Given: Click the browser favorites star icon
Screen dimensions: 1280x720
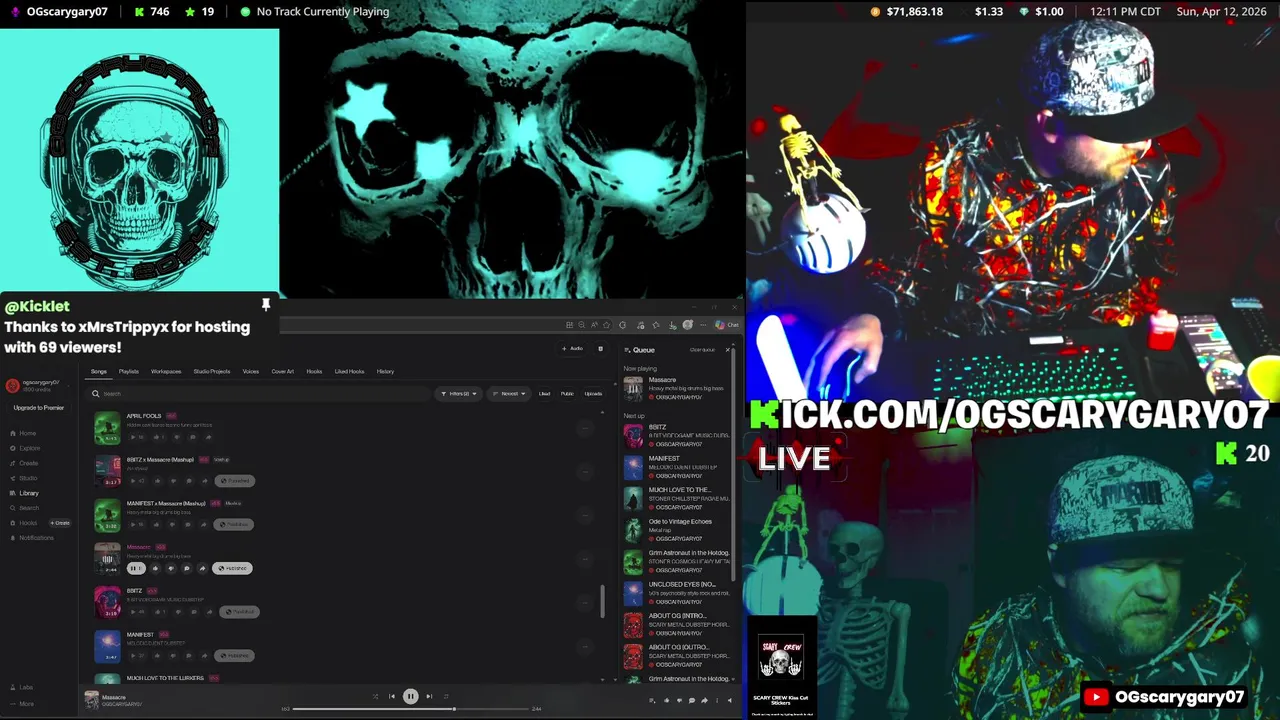Looking at the screenshot, I should (x=606, y=325).
